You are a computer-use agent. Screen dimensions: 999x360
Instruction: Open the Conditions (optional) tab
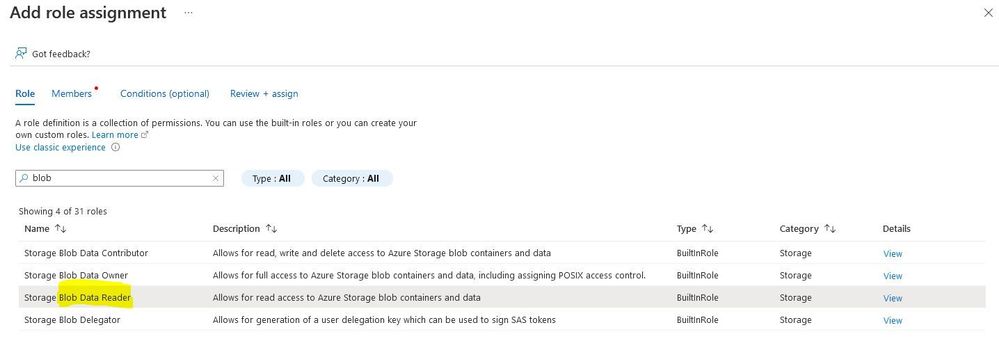pyautogui.click(x=165, y=94)
